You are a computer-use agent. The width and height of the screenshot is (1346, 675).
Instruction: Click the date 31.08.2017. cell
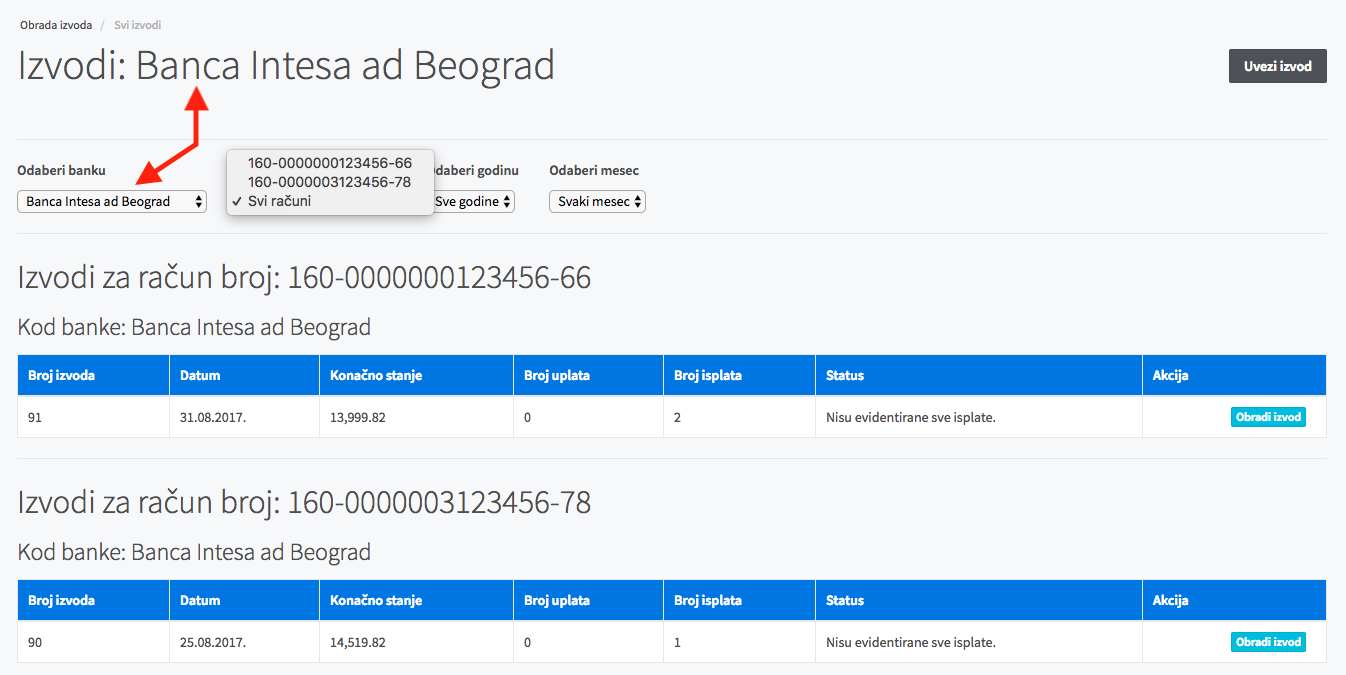pyautogui.click(x=244, y=417)
